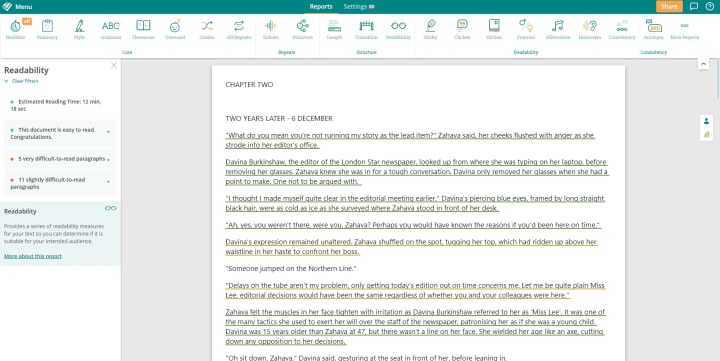The height and width of the screenshot is (361, 720).
Task: Run the Consistency report
Action: 622,29
